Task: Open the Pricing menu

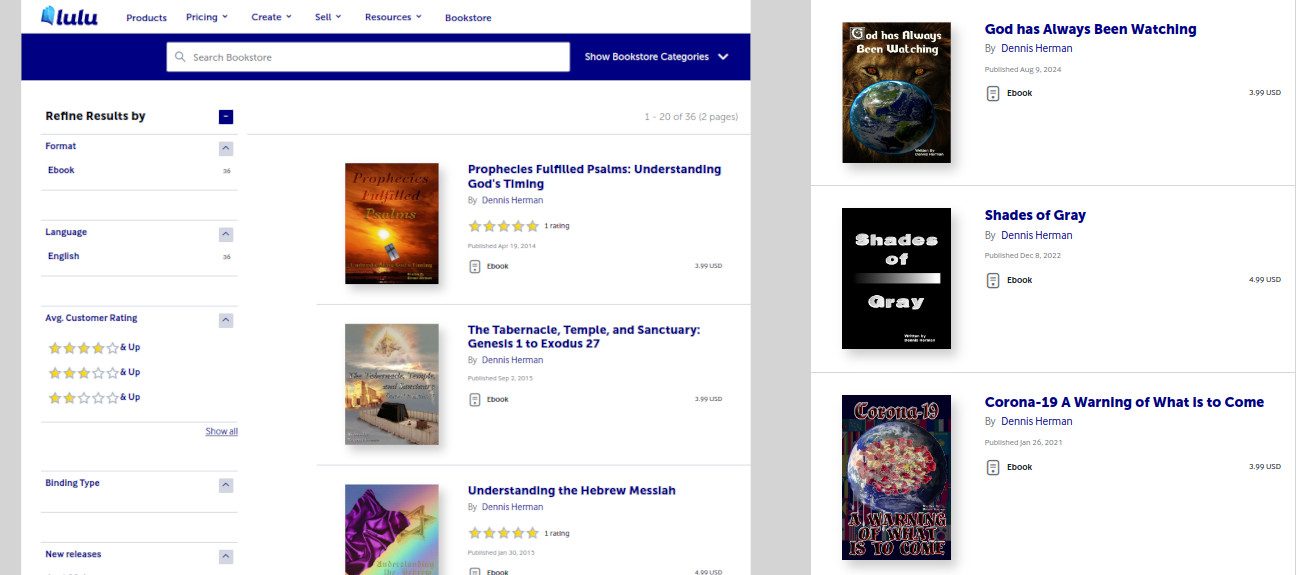Action: pyautogui.click(x=207, y=17)
